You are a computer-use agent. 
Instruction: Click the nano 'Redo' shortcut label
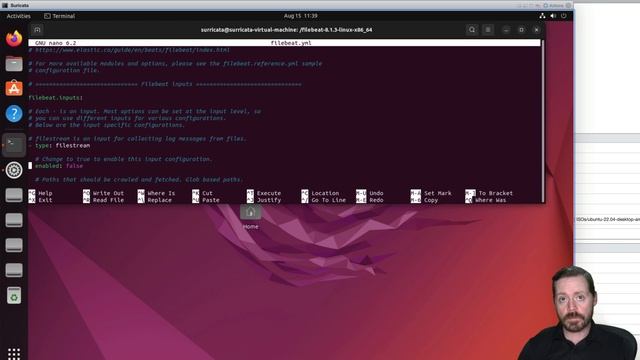point(376,200)
